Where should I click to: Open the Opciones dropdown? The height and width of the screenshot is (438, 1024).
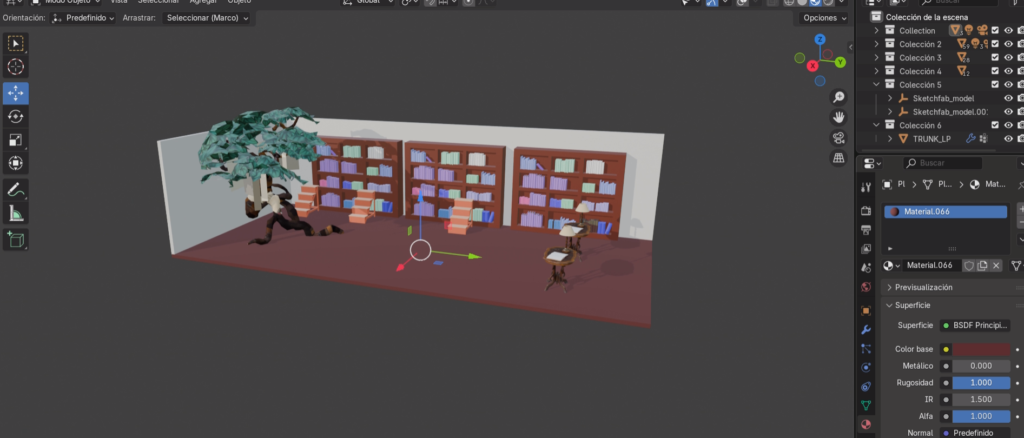coord(824,18)
